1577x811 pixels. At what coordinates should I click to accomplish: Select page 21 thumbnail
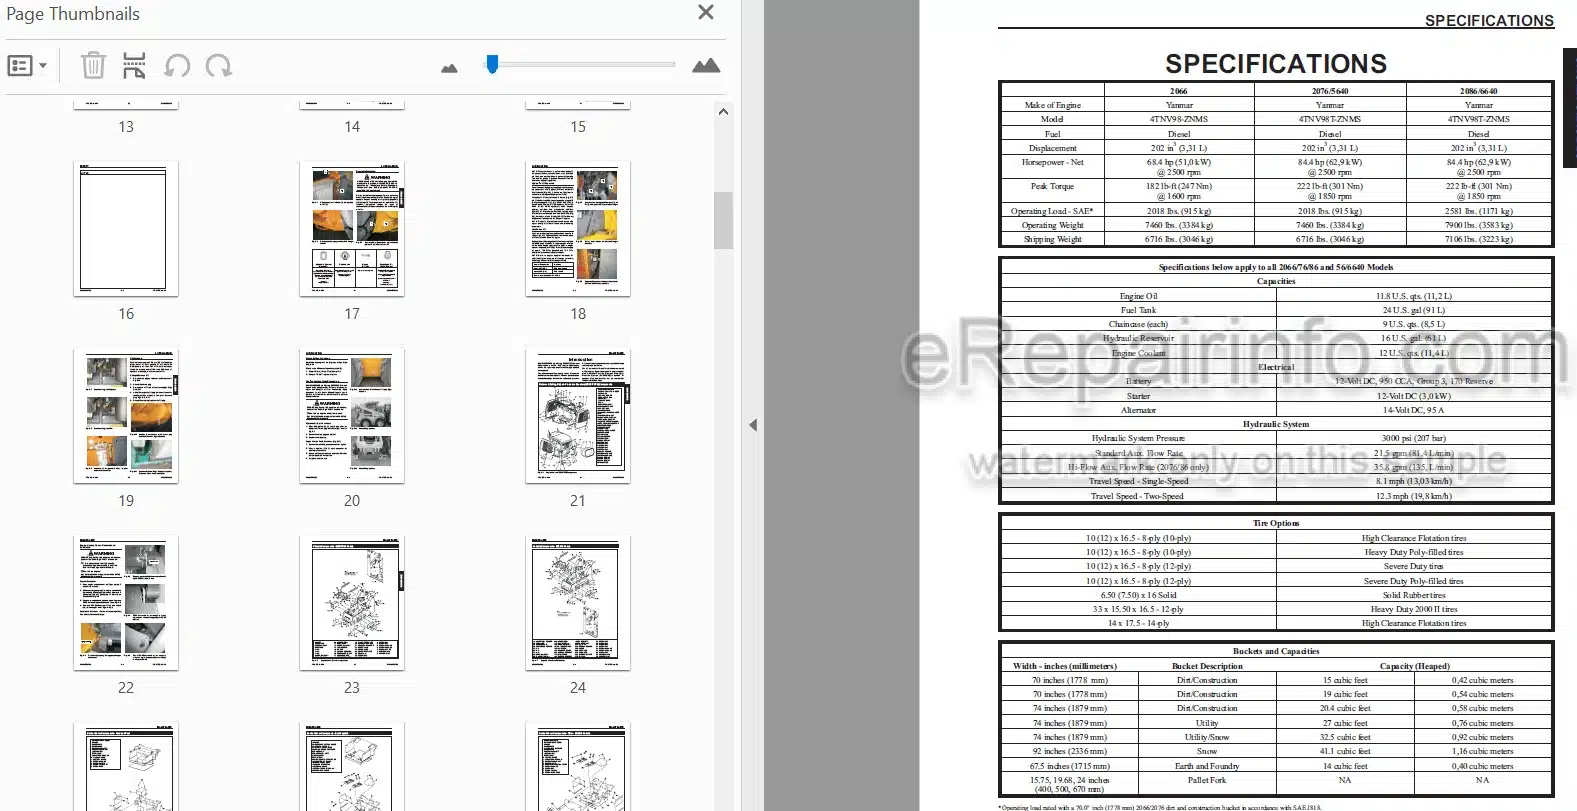pyautogui.click(x=578, y=416)
